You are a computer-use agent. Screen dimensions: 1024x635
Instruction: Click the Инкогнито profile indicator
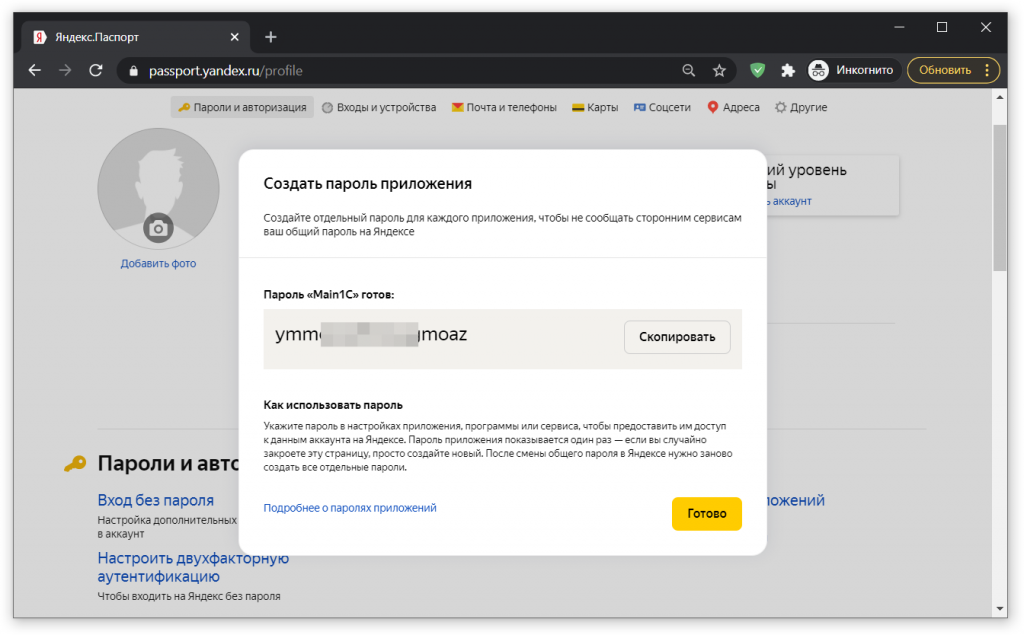851,71
